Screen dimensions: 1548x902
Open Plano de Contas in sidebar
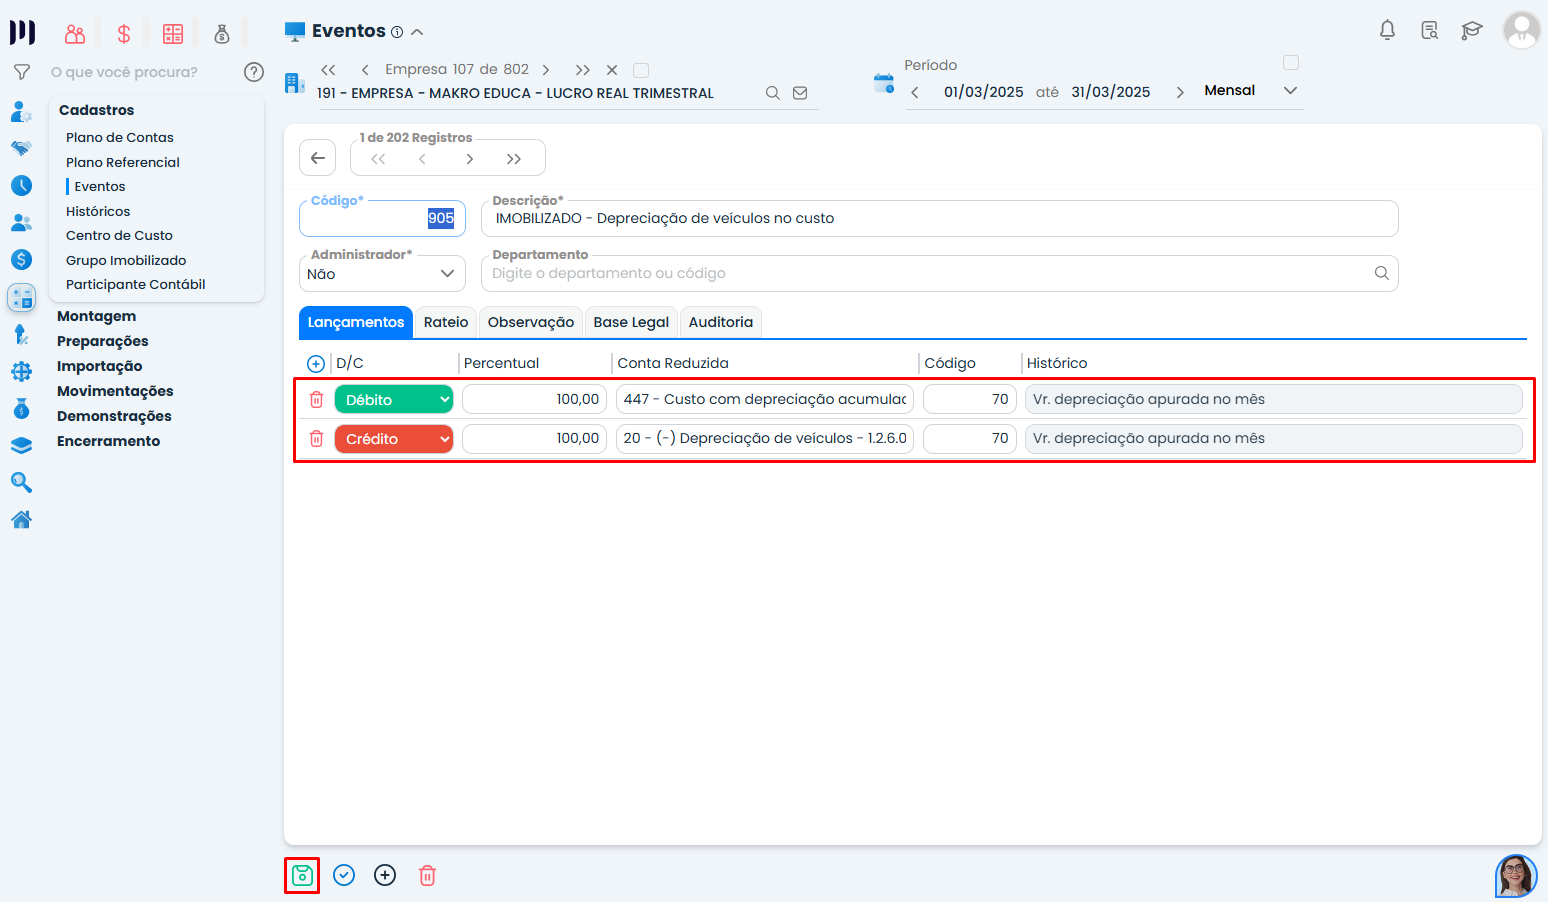tap(120, 137)
